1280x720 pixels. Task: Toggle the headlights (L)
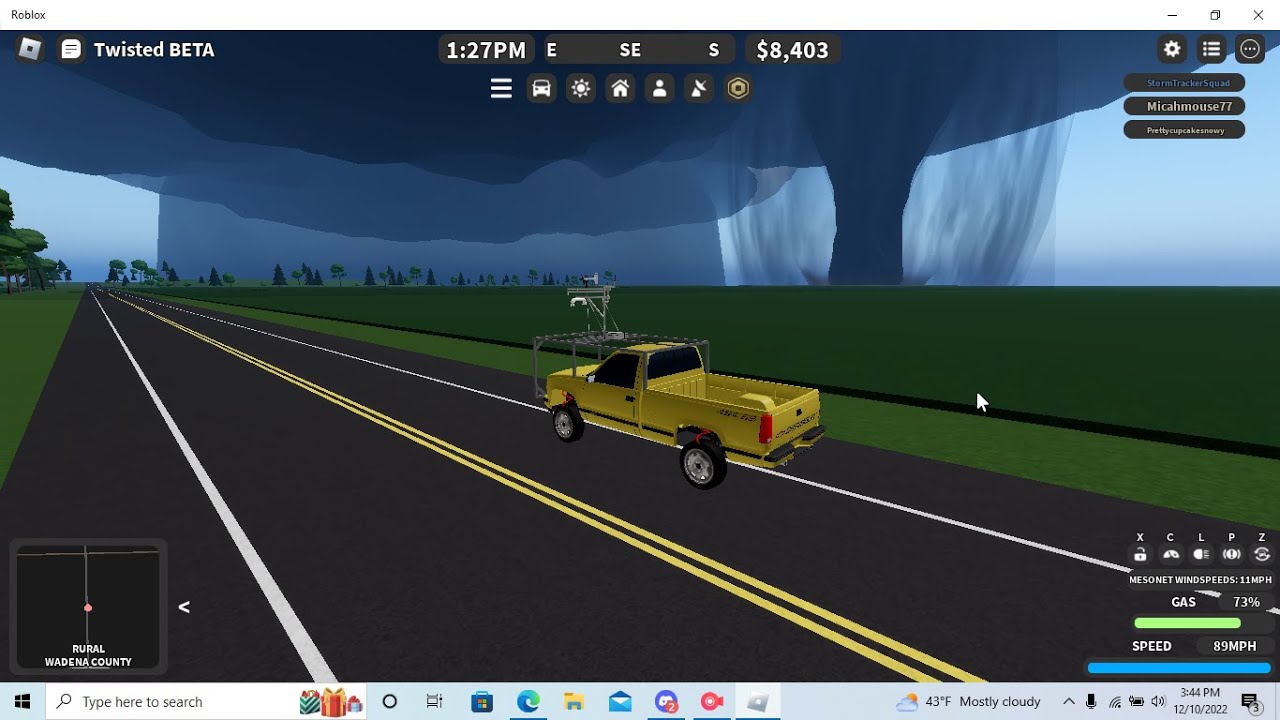1201,555
